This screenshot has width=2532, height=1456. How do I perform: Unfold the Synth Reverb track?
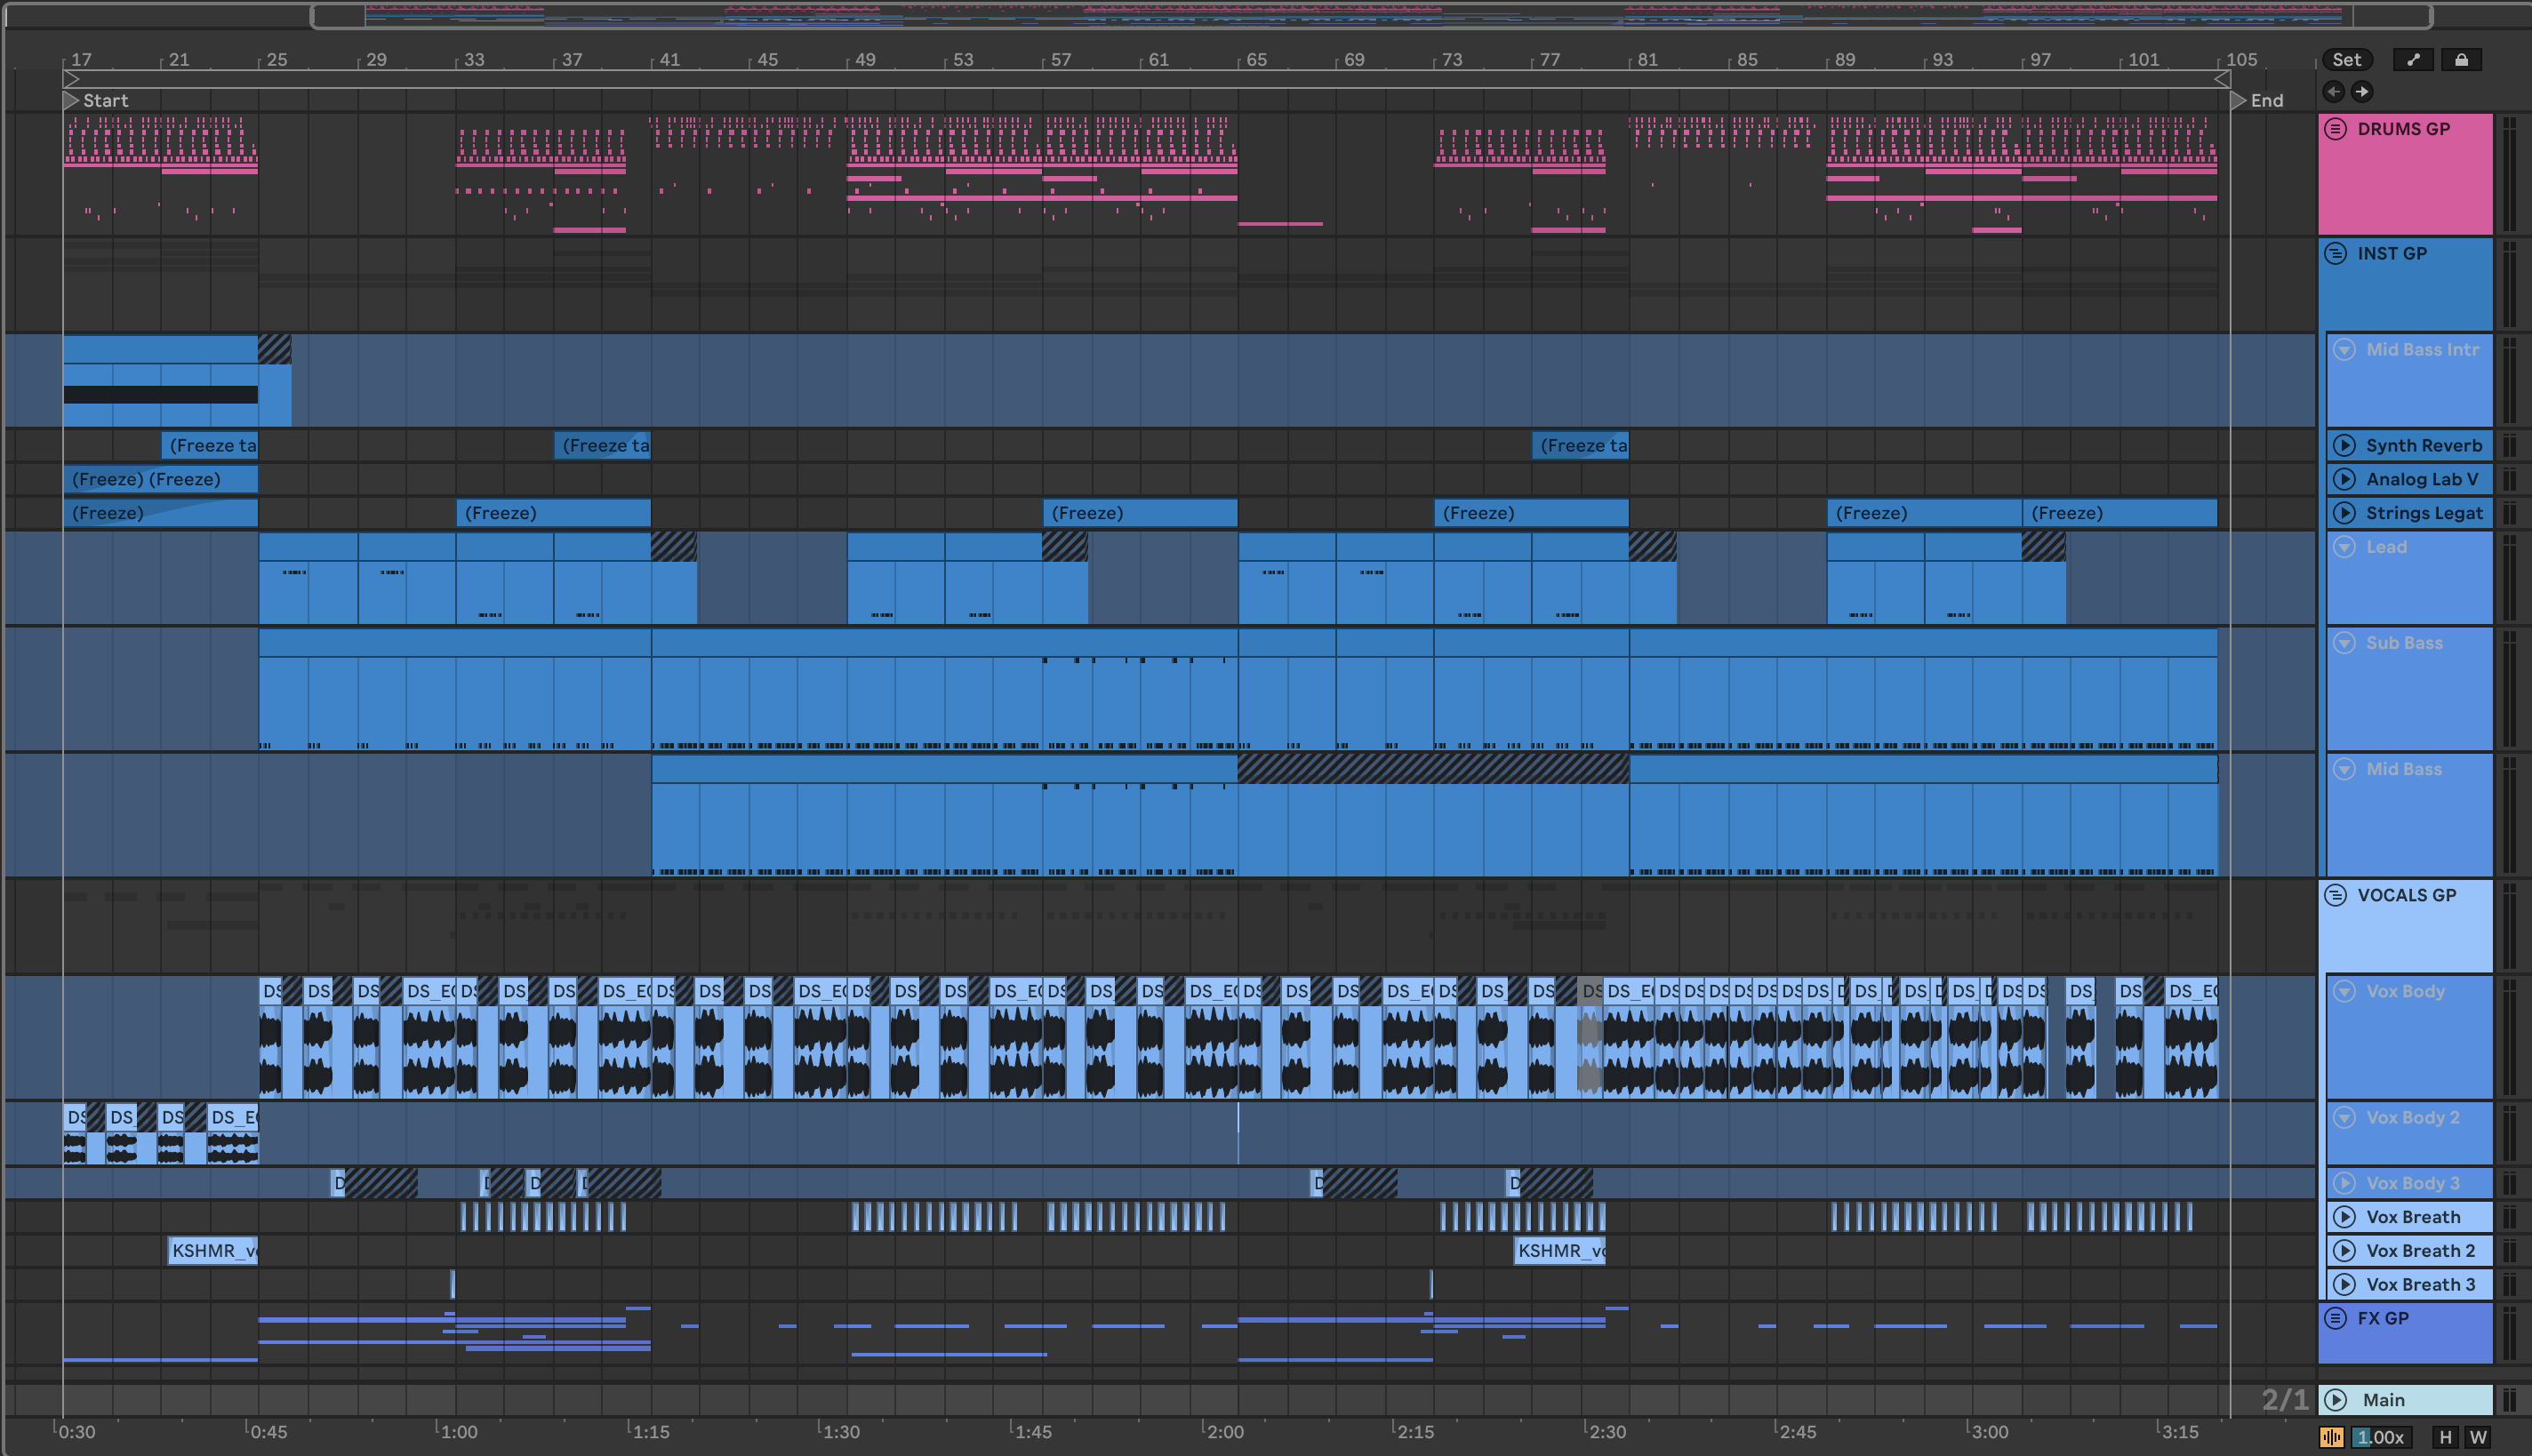tap(2344, 445)
